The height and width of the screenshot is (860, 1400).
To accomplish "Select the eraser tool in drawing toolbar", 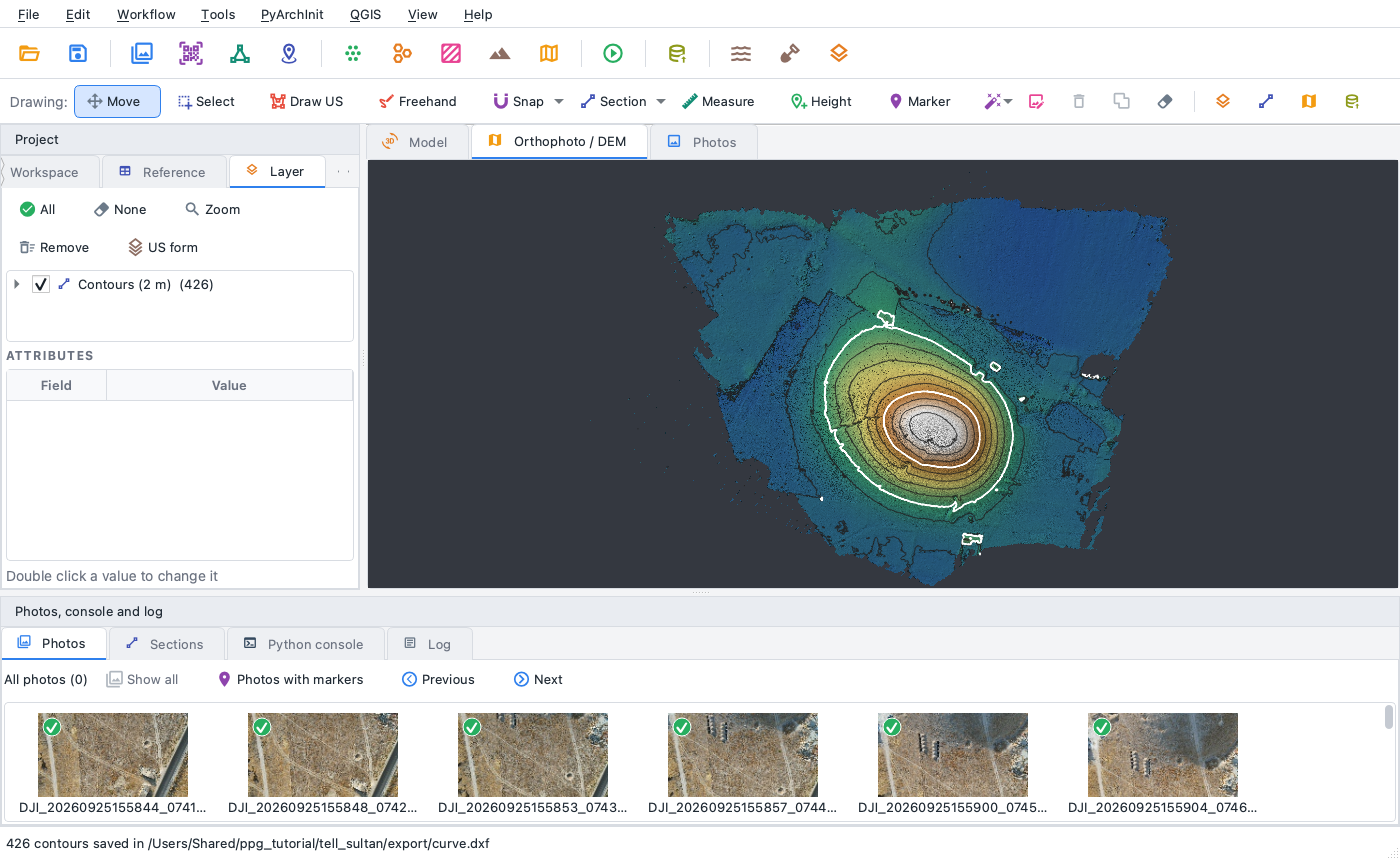I will click(x=1165, y=101).
